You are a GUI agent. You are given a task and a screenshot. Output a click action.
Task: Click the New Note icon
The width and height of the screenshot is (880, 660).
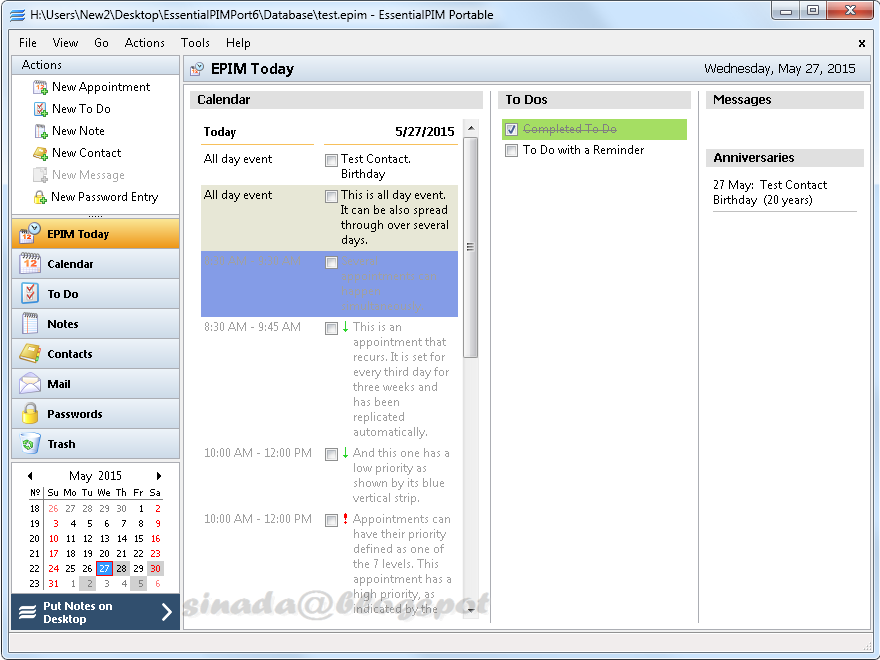(x=40, y=131)
